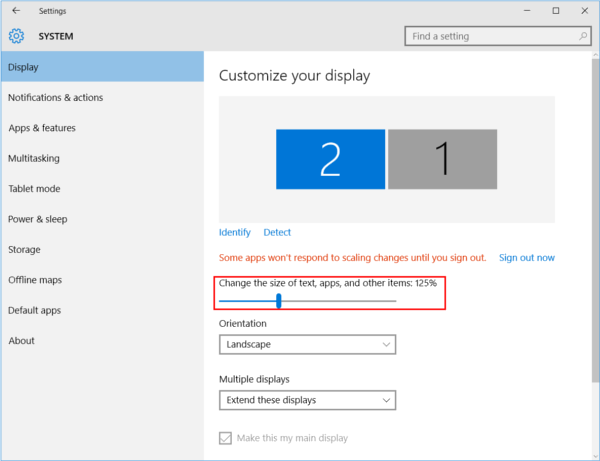Select Tablet mode in sidebar
Viewport: 600px width, 461px height.
pos(34,189)
